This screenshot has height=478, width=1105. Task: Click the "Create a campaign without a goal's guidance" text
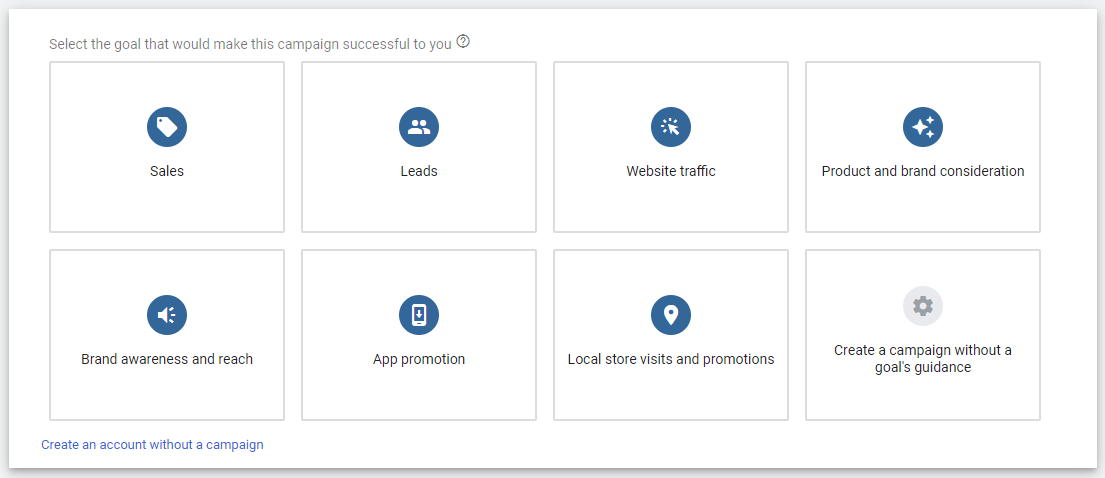tap(923, 359)
